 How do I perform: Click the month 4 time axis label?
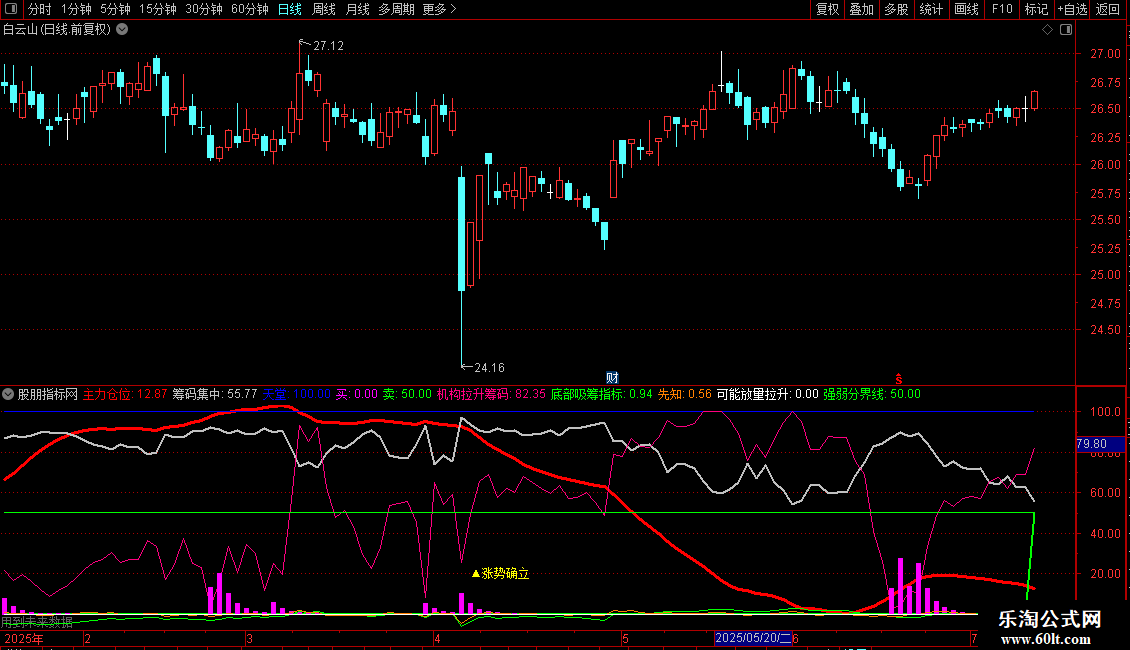point(437,639)
